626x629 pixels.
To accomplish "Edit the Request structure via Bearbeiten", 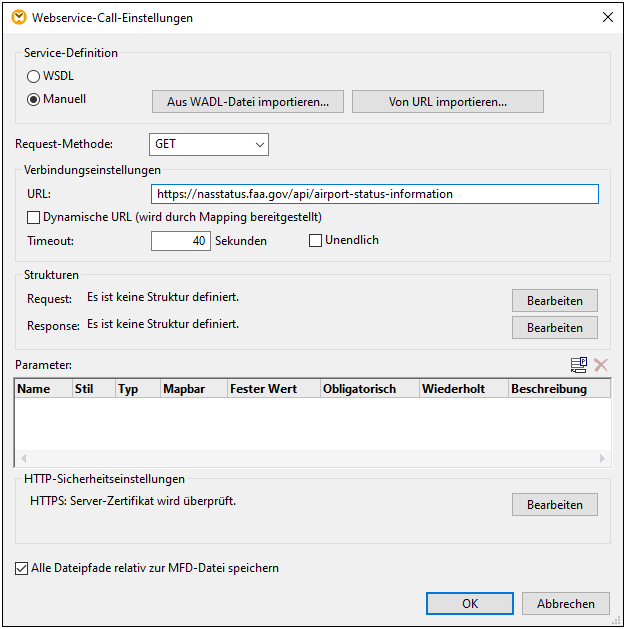I will click(555, 300).
